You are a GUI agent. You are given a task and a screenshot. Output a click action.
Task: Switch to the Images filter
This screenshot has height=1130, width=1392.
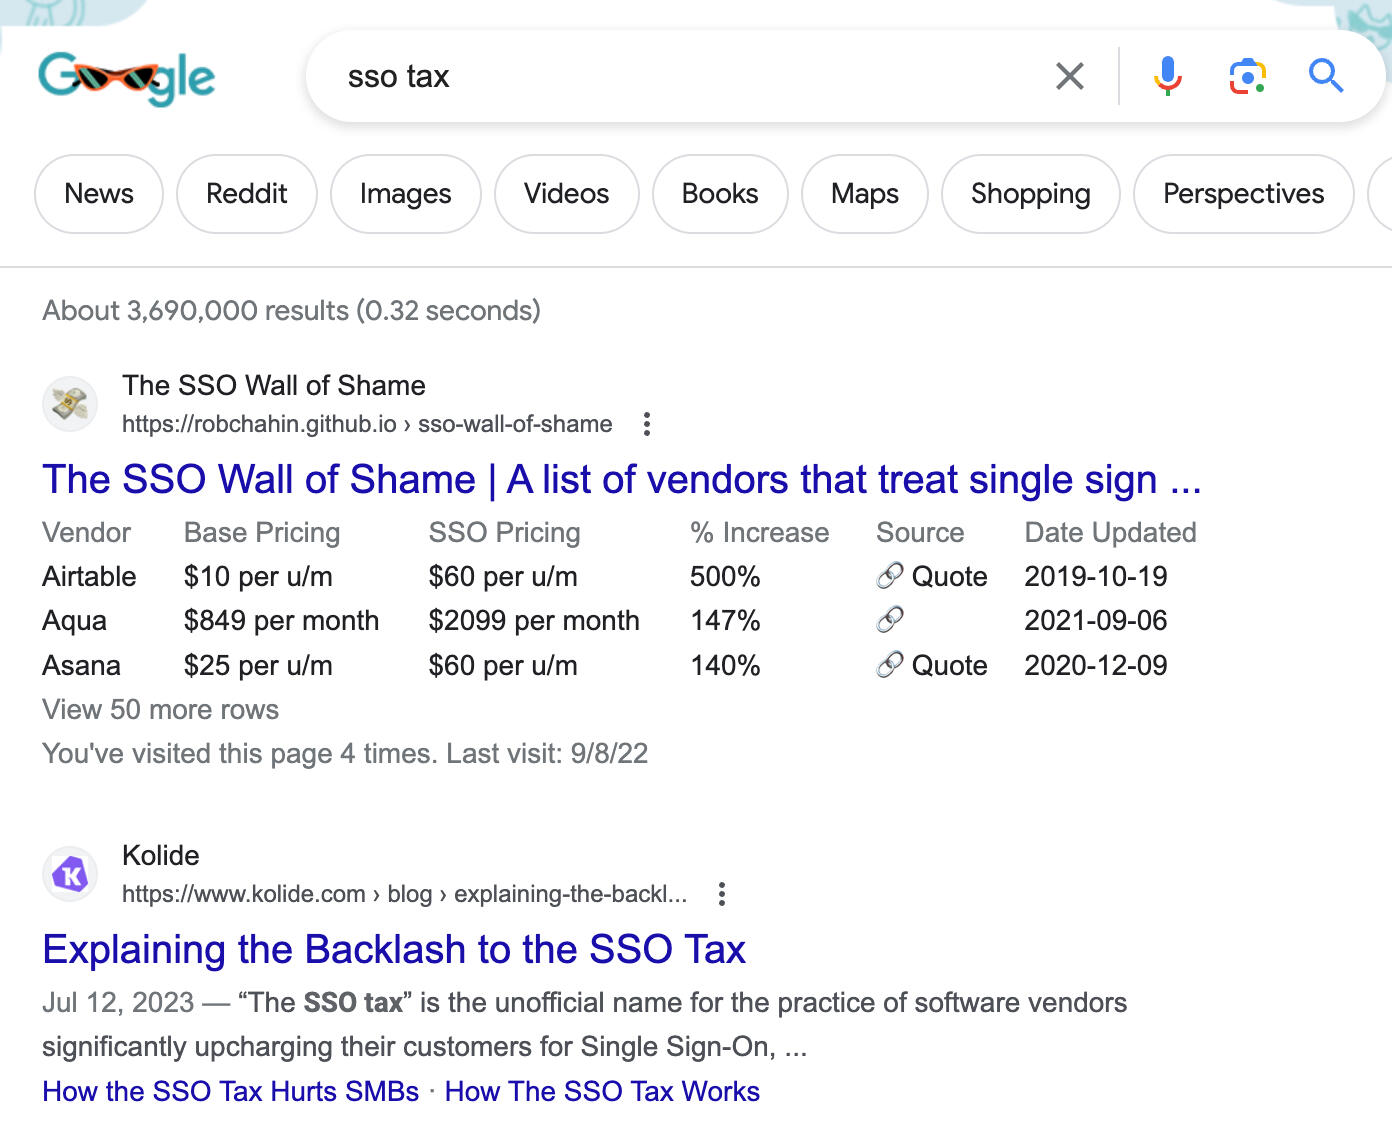point(406,194)
